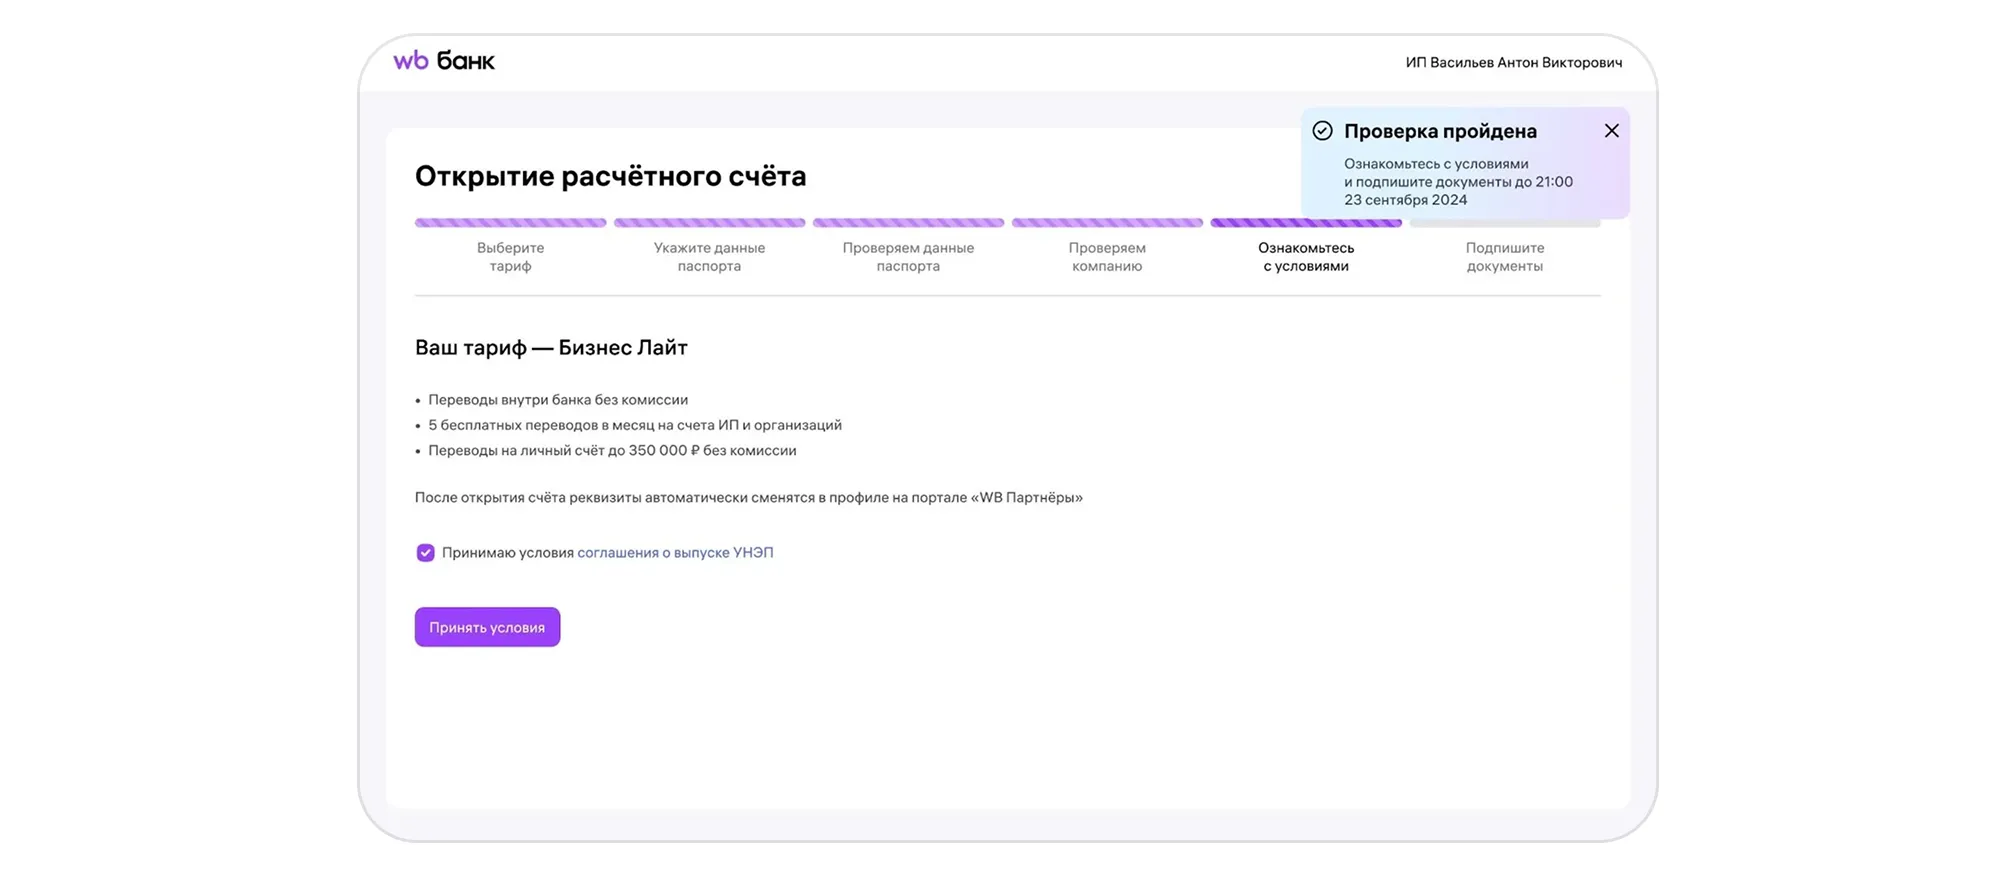The image size is (2016, 876).
Task: Click the progress bar above 'Выберите тариф'
Action: pyautogui.click(x=510, y=223)
